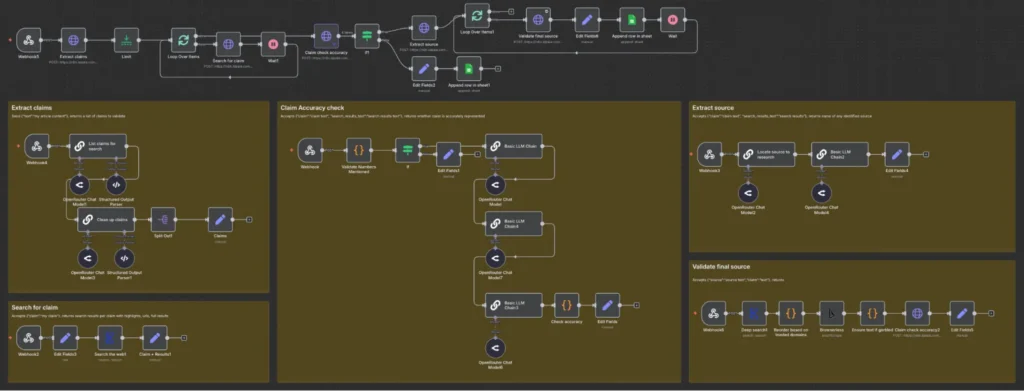Open the top-row Extract claims HTTP node
Screen dimensions: 1024x391
pyautogui.click(x=73, y=40)
